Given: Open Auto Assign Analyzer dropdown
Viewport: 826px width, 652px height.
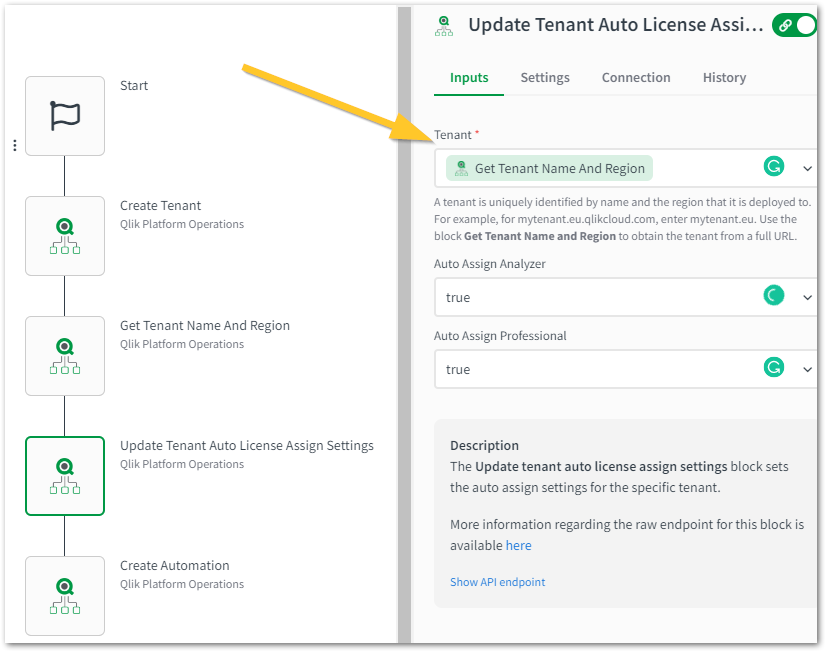Looking at the screenshot, I should [x=808, y=297].
